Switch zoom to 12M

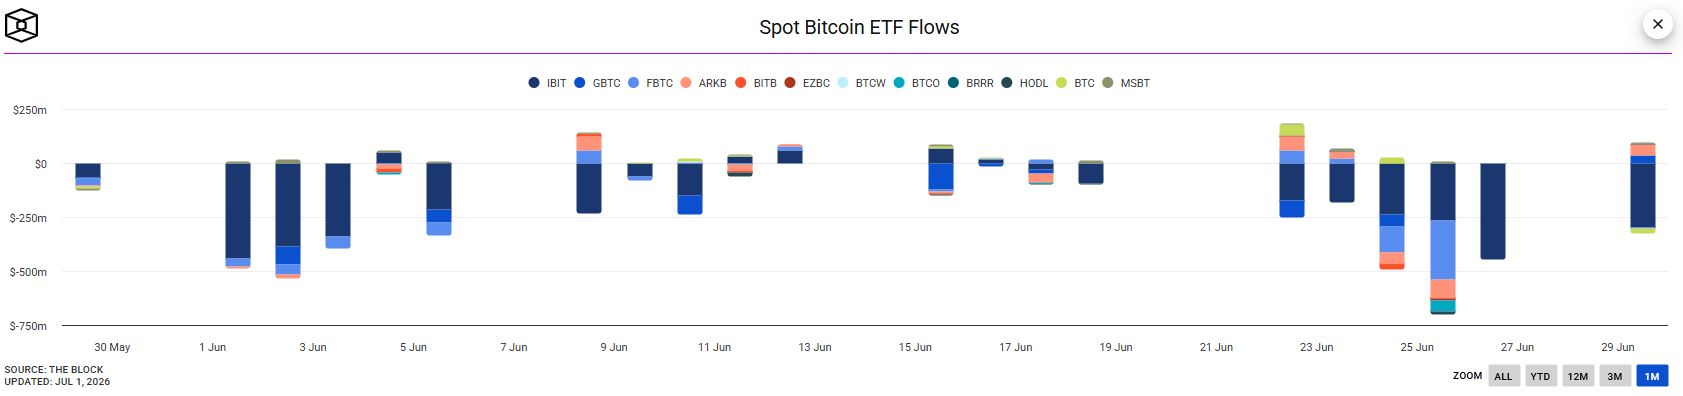1578,376
